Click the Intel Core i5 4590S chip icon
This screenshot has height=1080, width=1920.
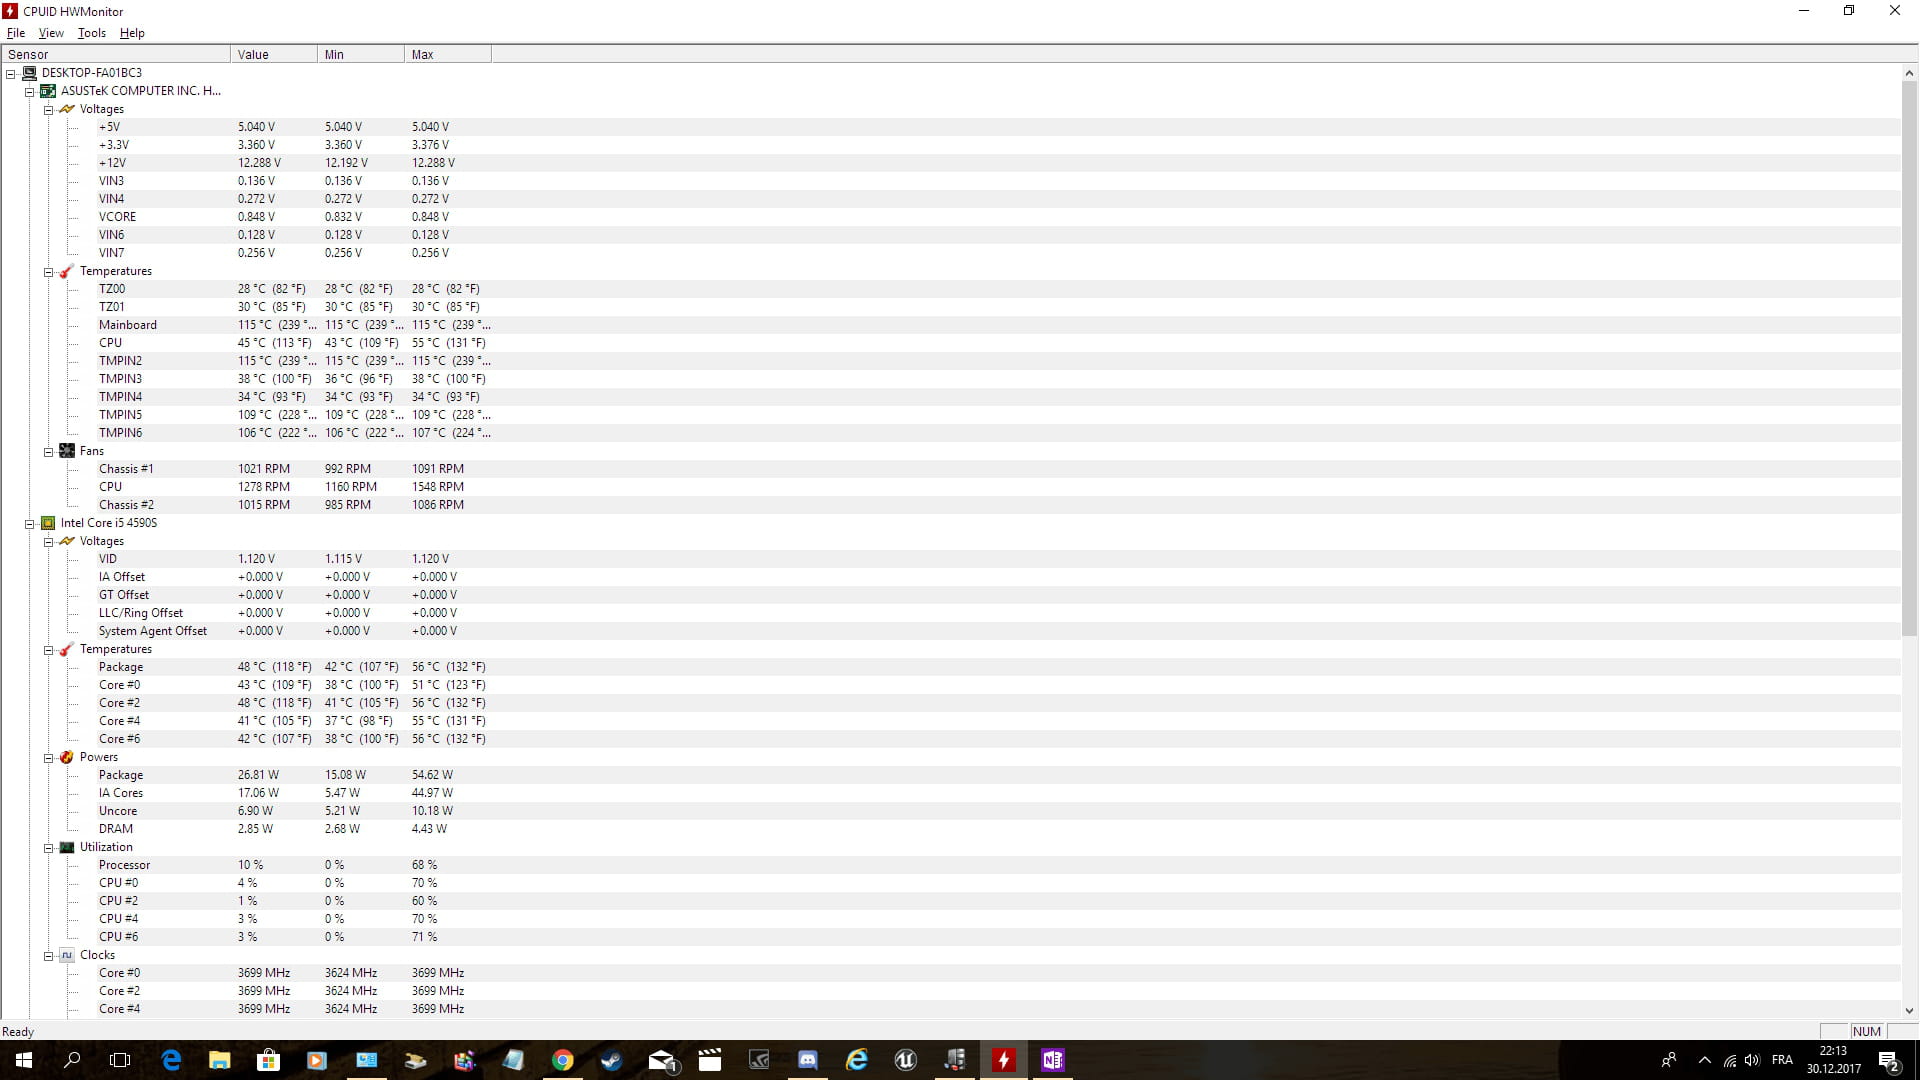48,523
